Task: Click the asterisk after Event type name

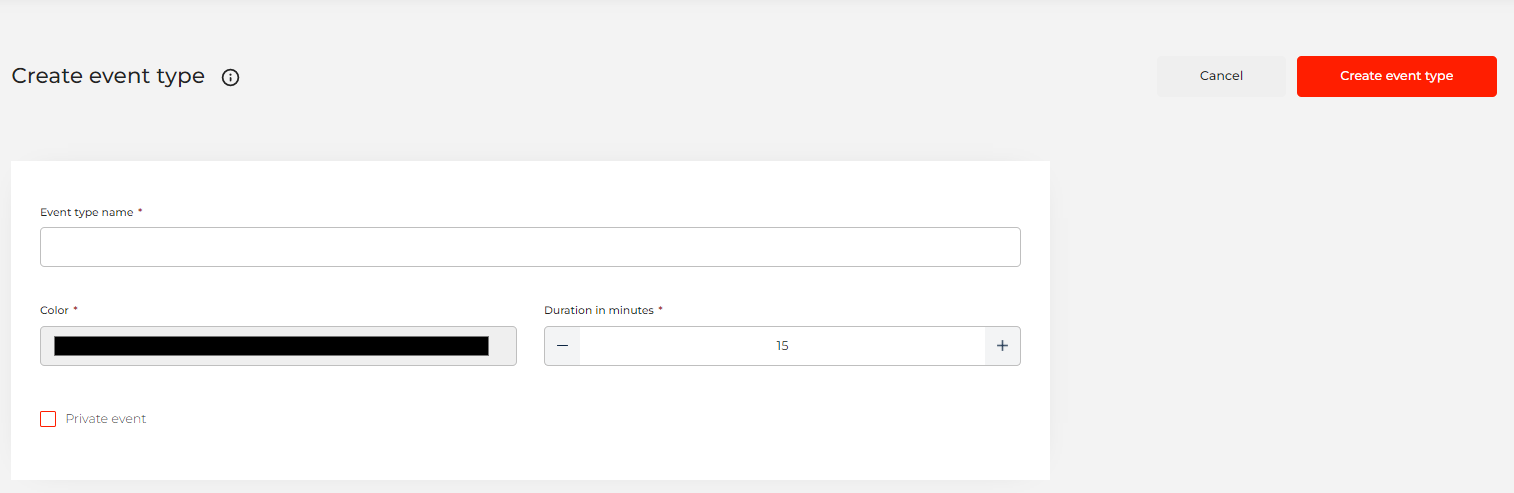Action: (140, 212)
